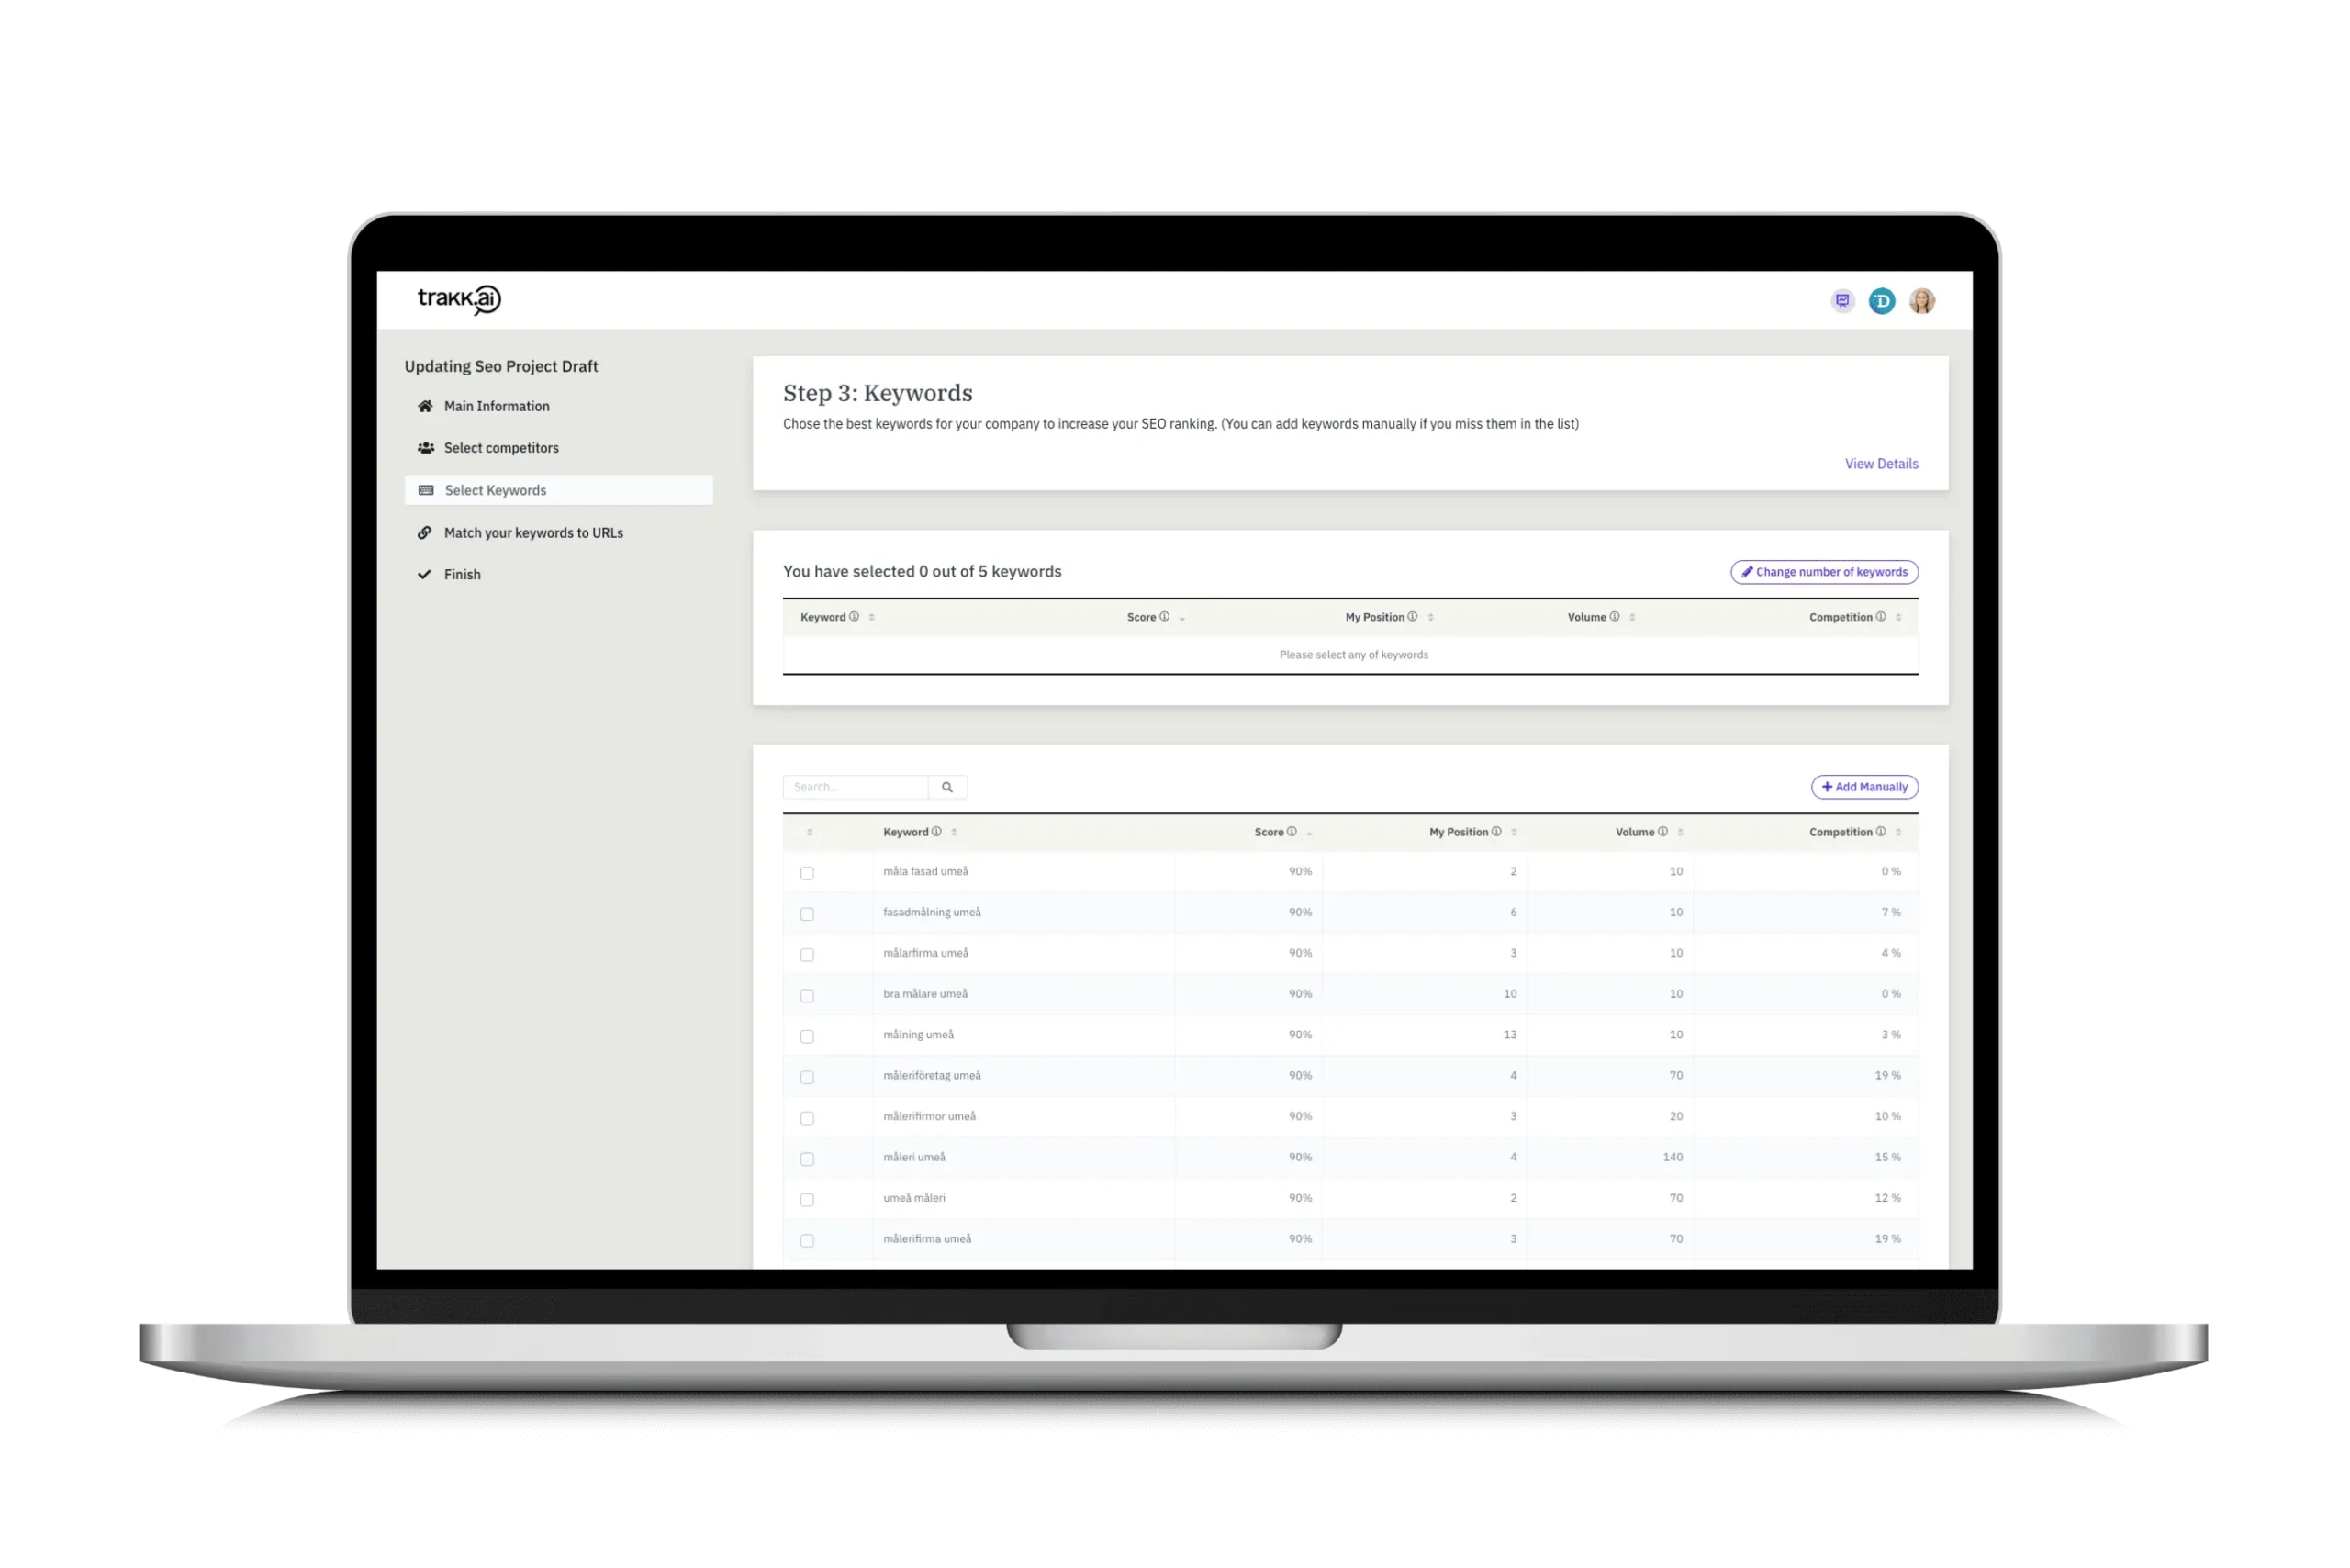Click info icon beside lower table Competition header
This screenshot has height=1568, width=2350.
pos(1881,832)
